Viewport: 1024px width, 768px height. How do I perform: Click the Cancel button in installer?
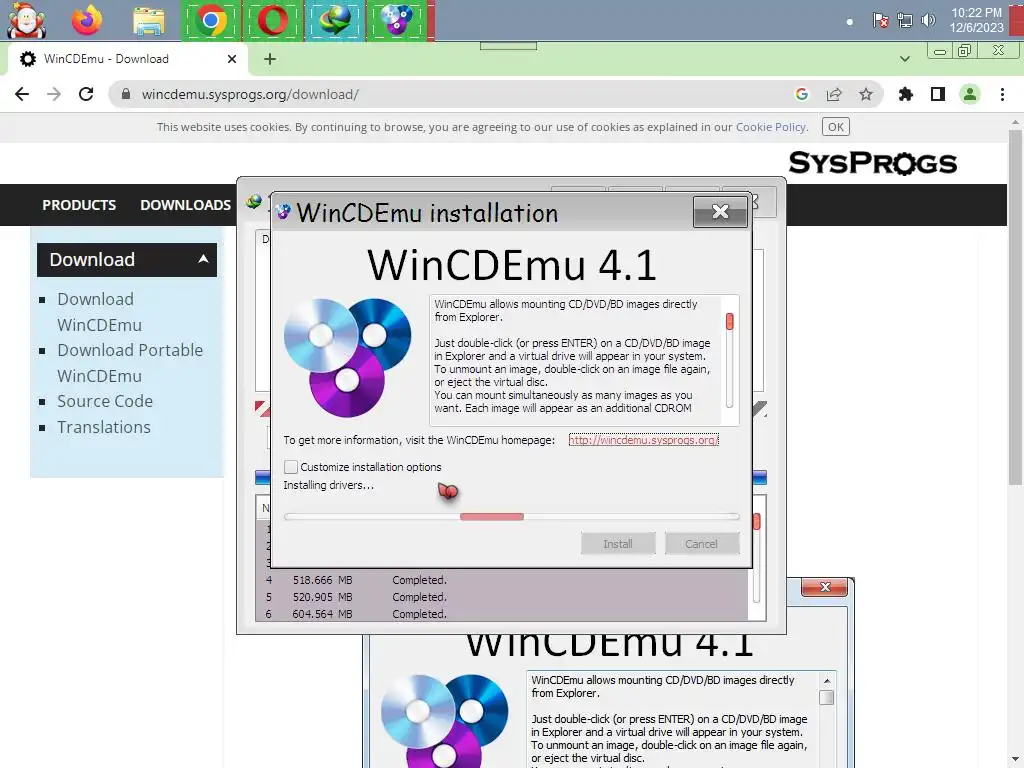pos(701,543)
